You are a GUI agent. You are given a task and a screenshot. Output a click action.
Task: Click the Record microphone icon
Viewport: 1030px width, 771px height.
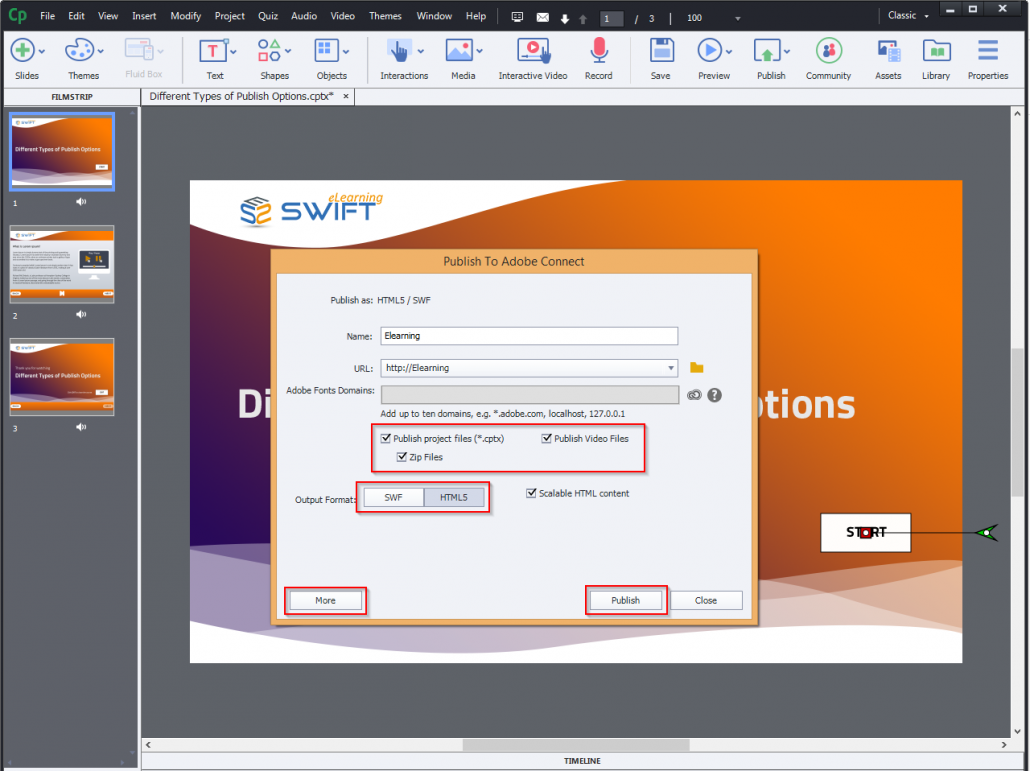pos(598,51)
